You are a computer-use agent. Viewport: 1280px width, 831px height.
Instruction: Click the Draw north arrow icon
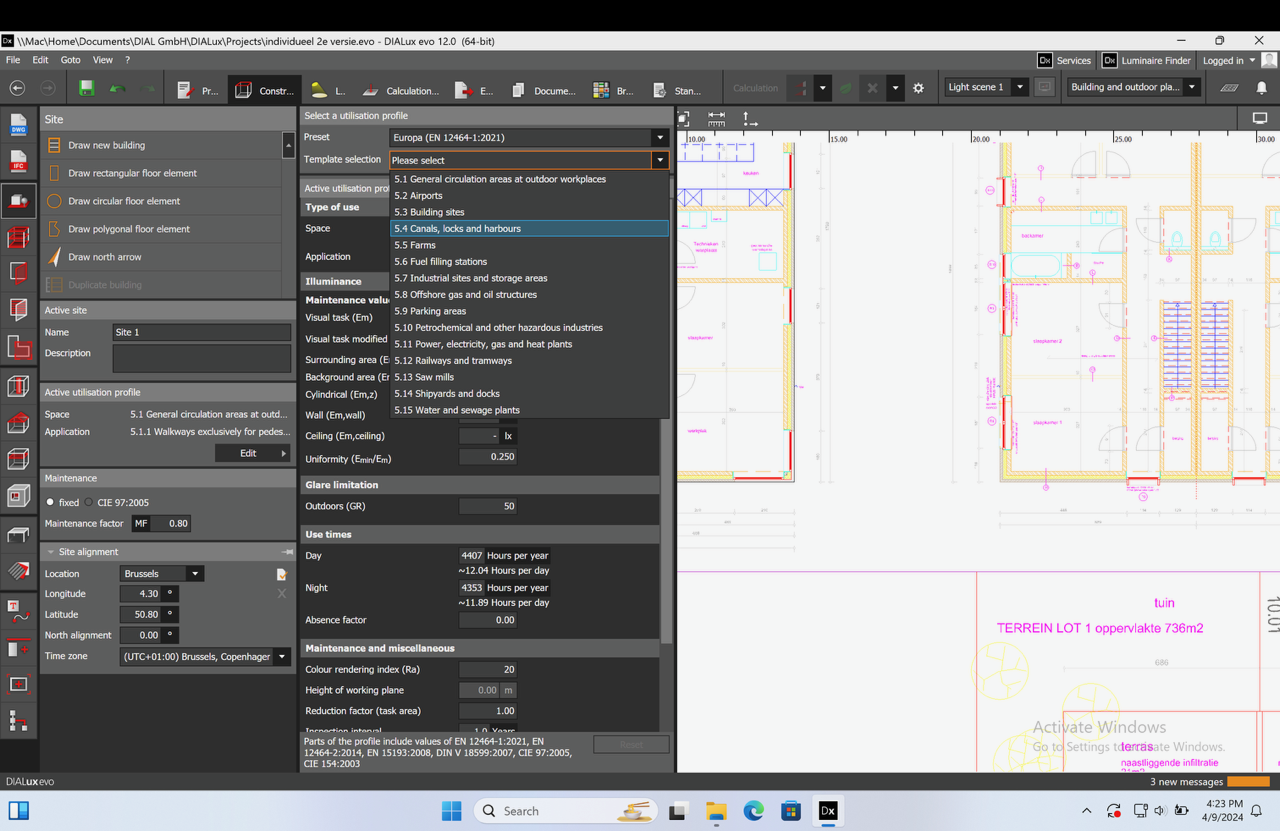point(55,257)
